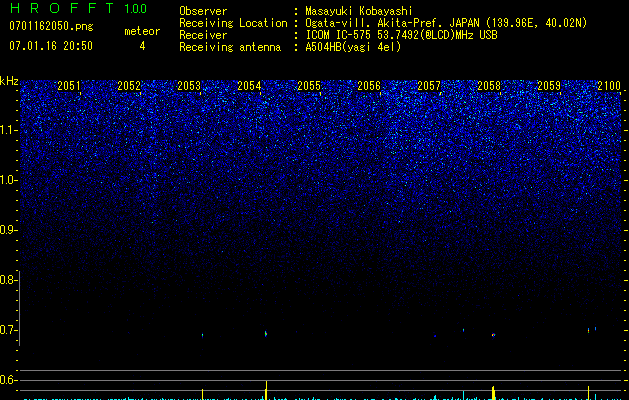
Task: Click the antenna A504HB(yagi 4el) text
Action: pos(353,47)
